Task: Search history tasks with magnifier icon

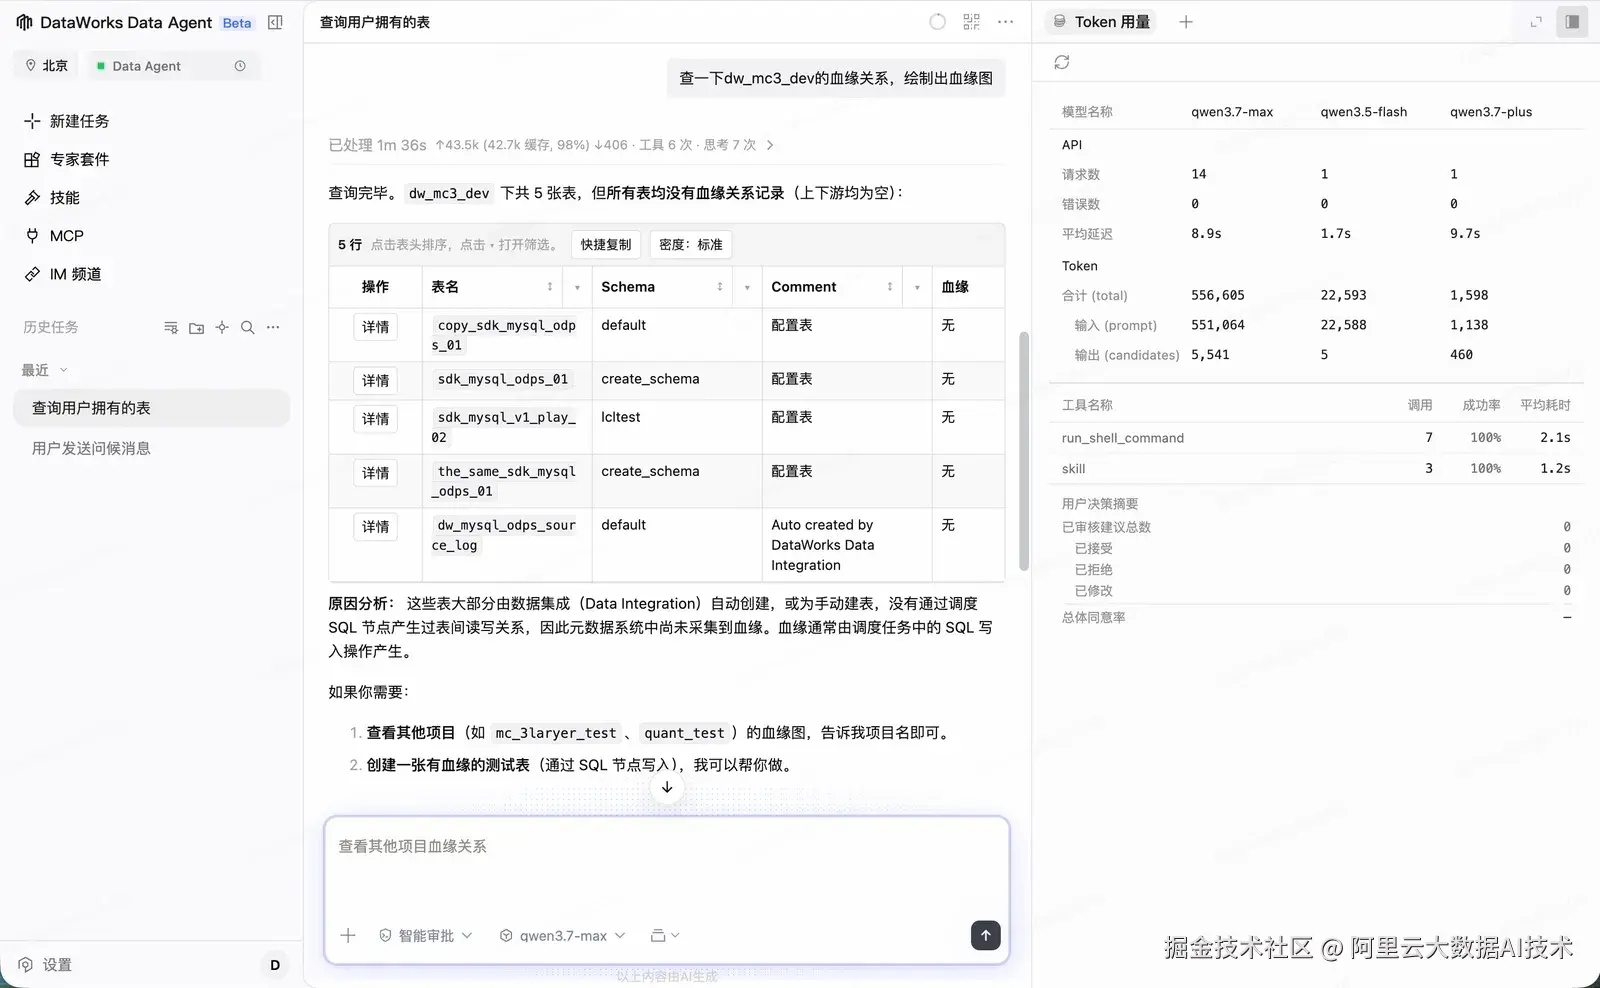Action: coord(248,327)
